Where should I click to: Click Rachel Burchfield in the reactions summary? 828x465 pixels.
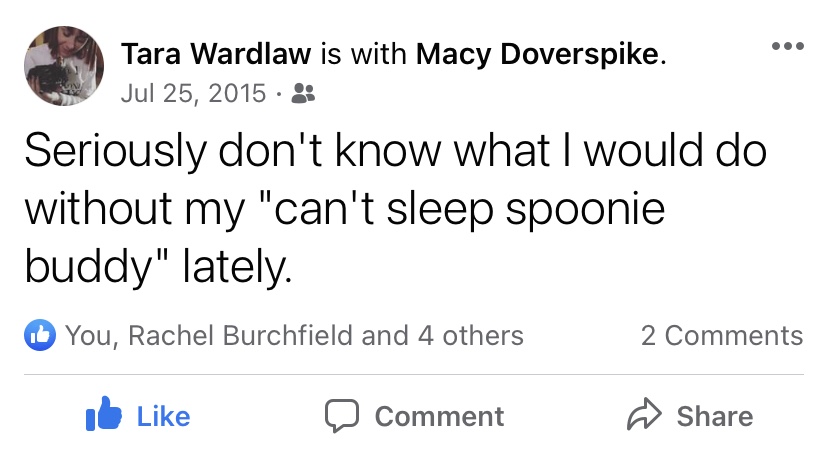pyautogui.click(x=241, y=336)
